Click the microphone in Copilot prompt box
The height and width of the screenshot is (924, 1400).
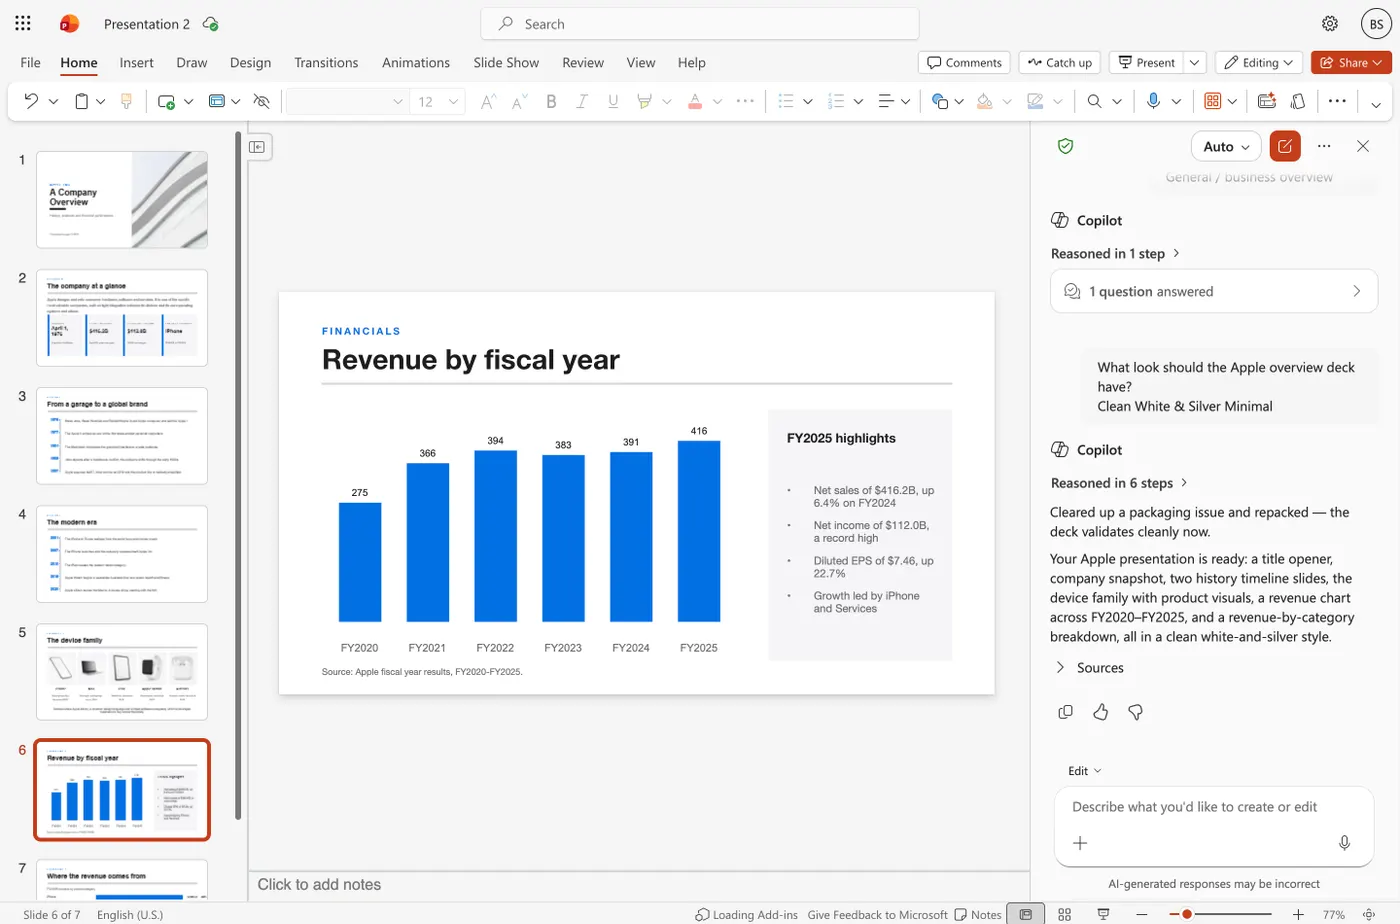[1345, 843]
